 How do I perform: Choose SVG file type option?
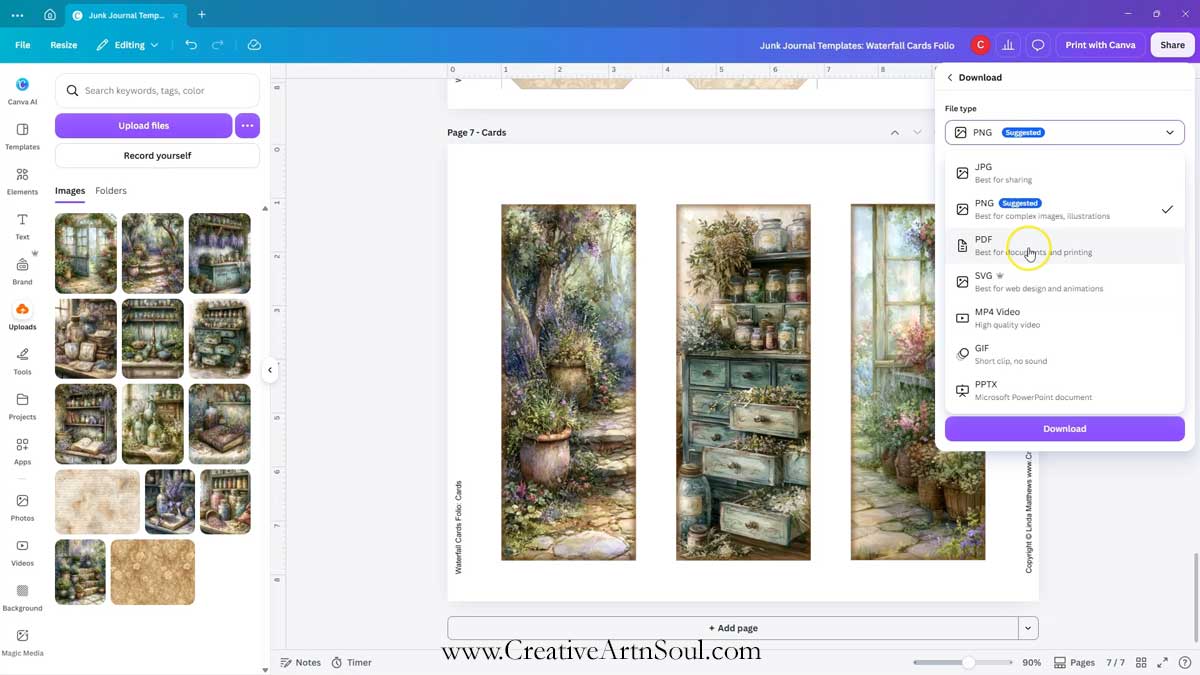click(x=1064, y=282)
